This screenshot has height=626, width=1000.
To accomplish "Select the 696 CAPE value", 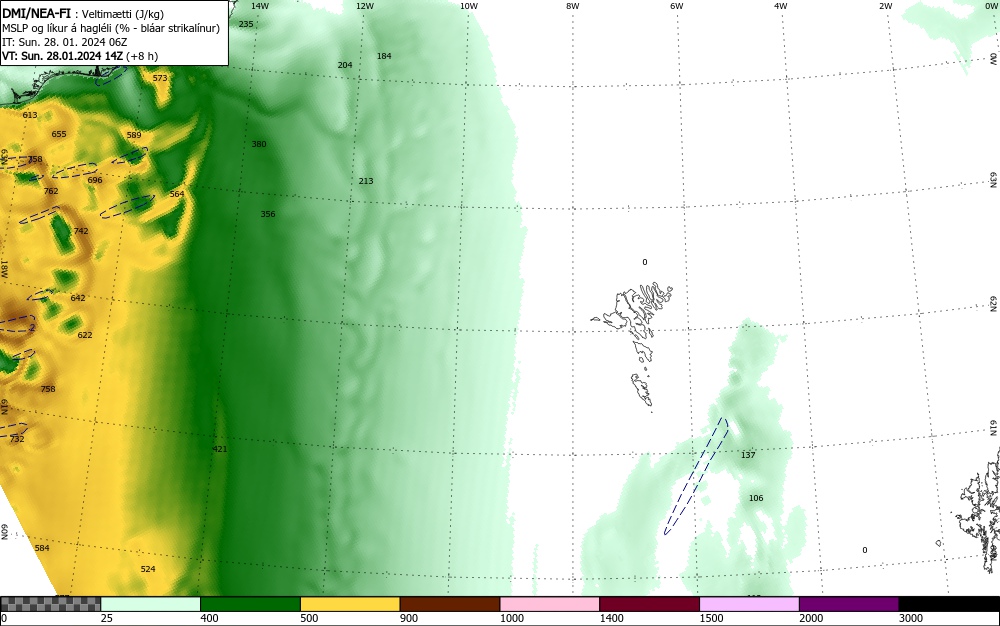I will [95, 180].
